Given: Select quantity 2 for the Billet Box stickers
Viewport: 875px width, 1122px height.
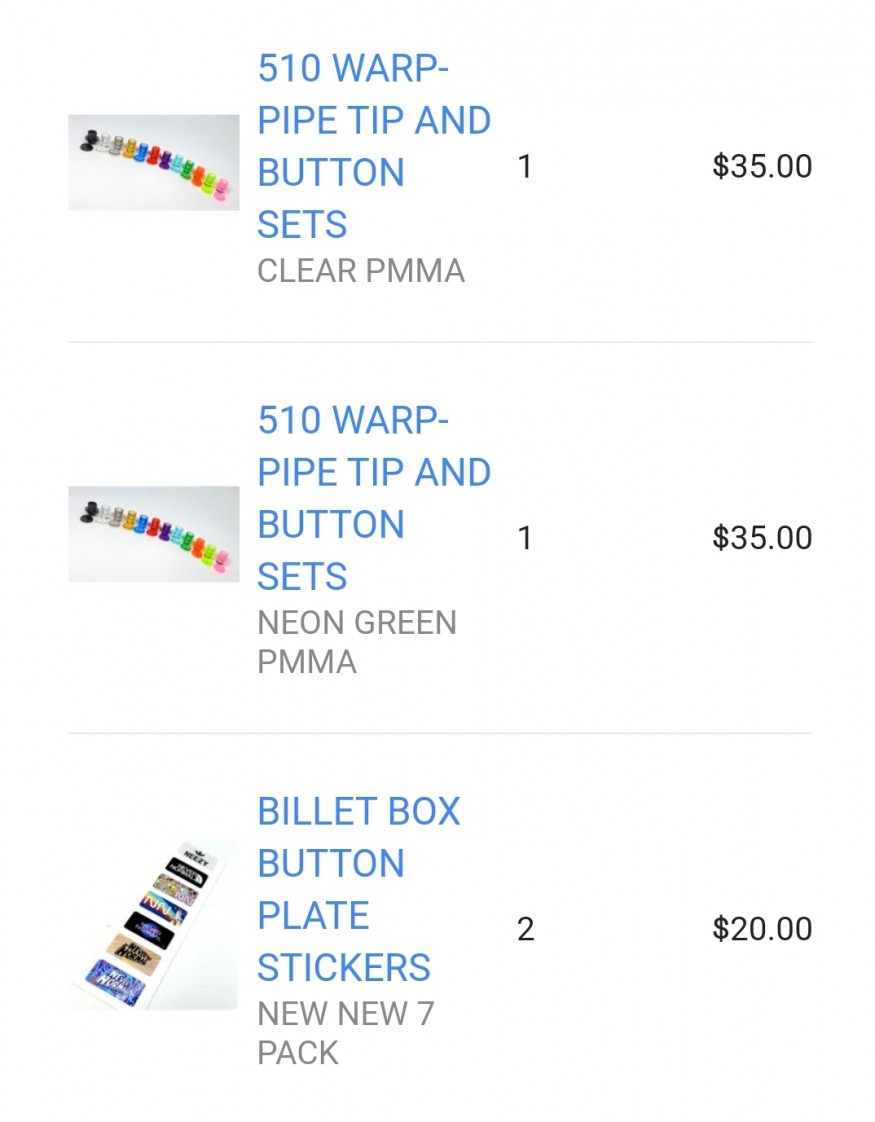Looking at the screenshot, I should (x=525, y=930).
